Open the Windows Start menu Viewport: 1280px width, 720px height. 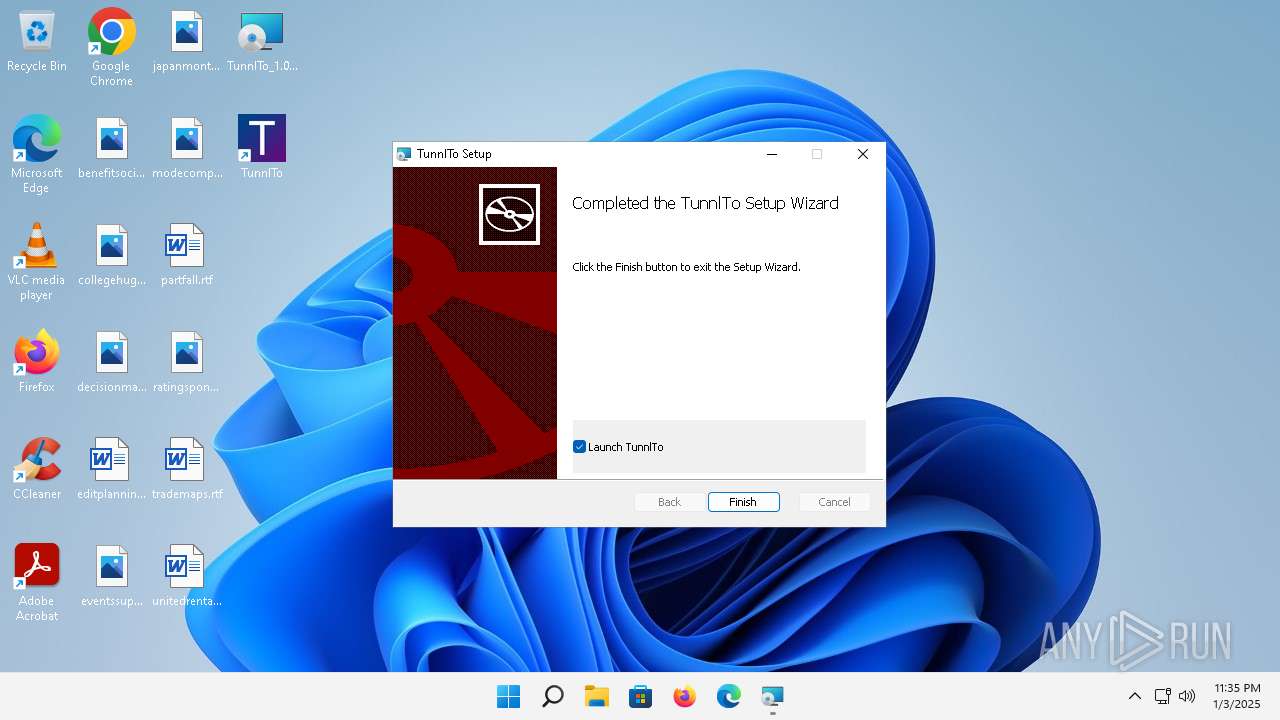coord(508,696)
